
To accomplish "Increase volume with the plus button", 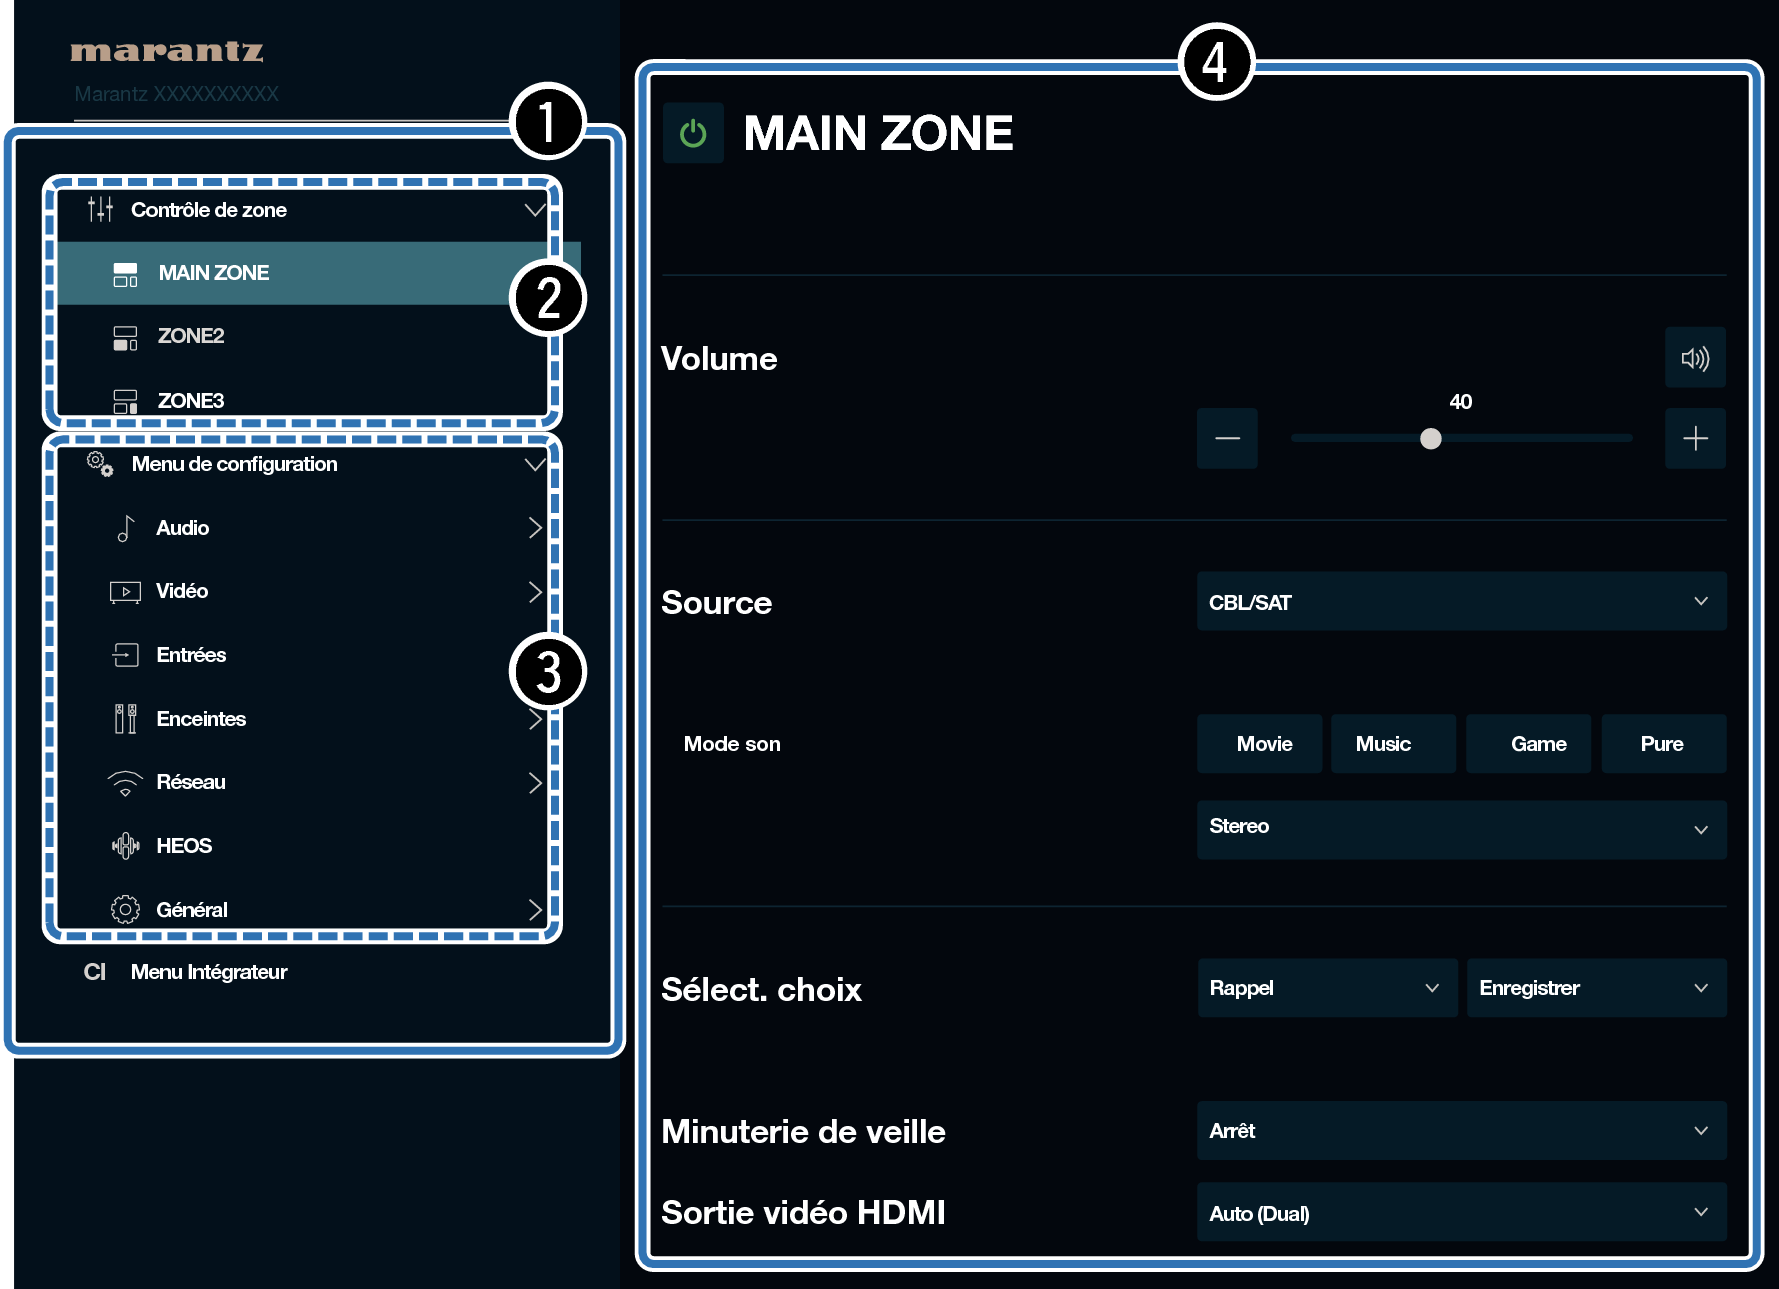I will coord(1694,438).
